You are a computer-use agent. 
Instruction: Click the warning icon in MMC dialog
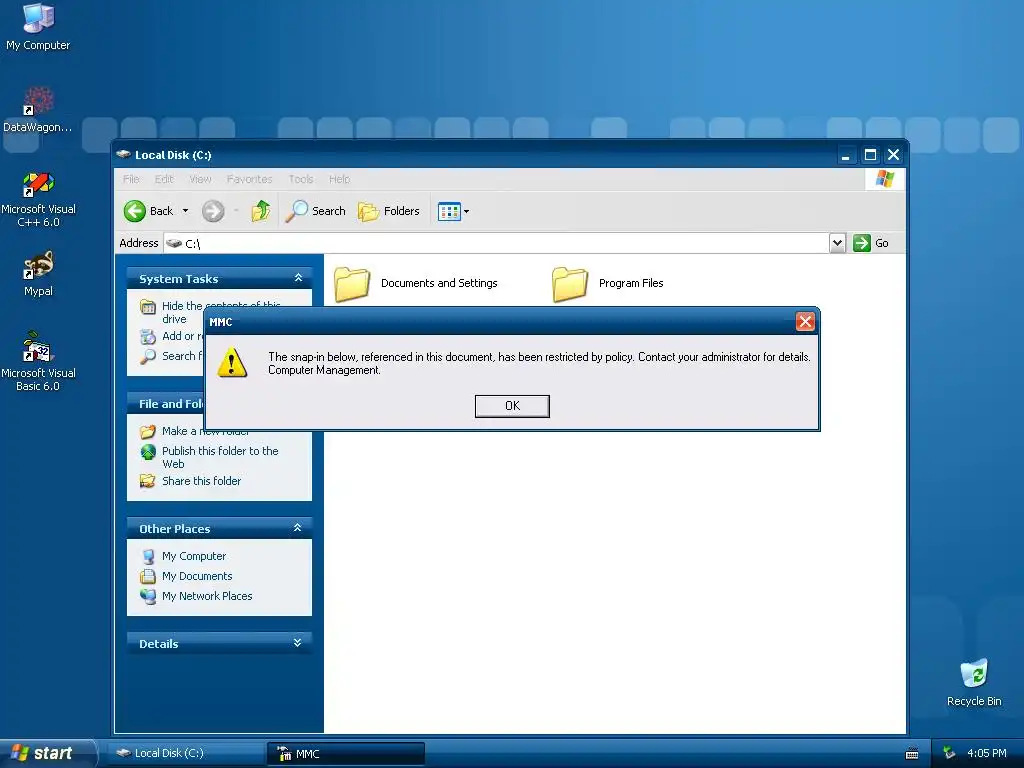coord(232,362)
